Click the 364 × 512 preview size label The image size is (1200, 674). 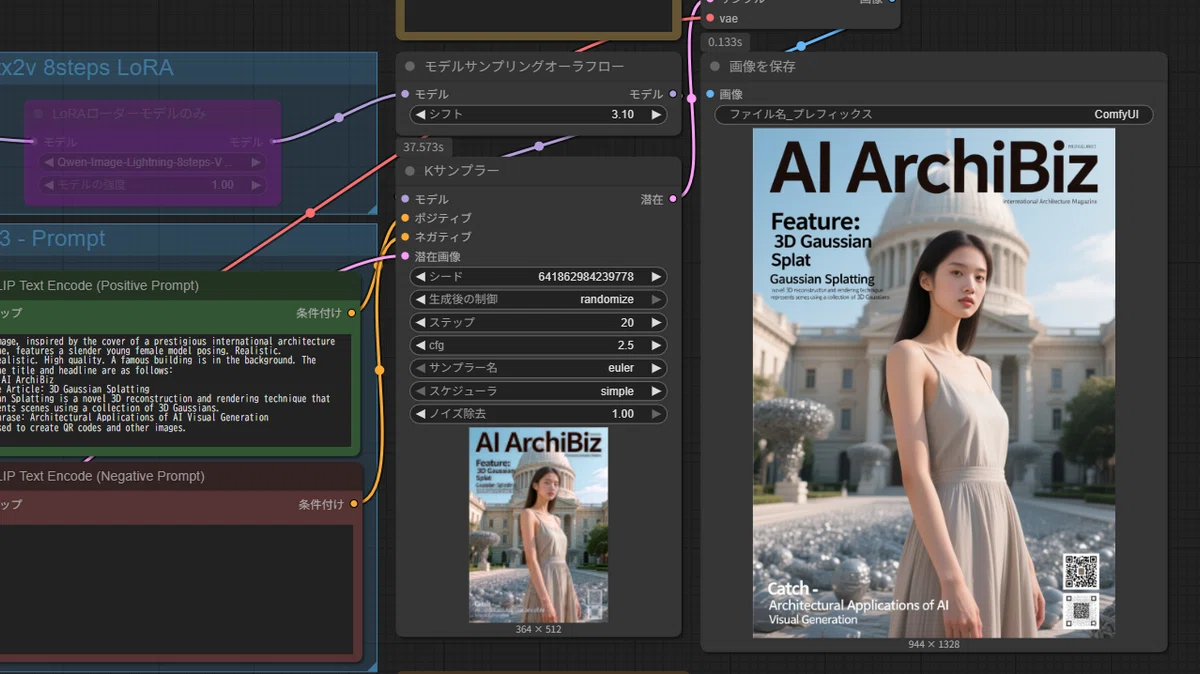538,630
